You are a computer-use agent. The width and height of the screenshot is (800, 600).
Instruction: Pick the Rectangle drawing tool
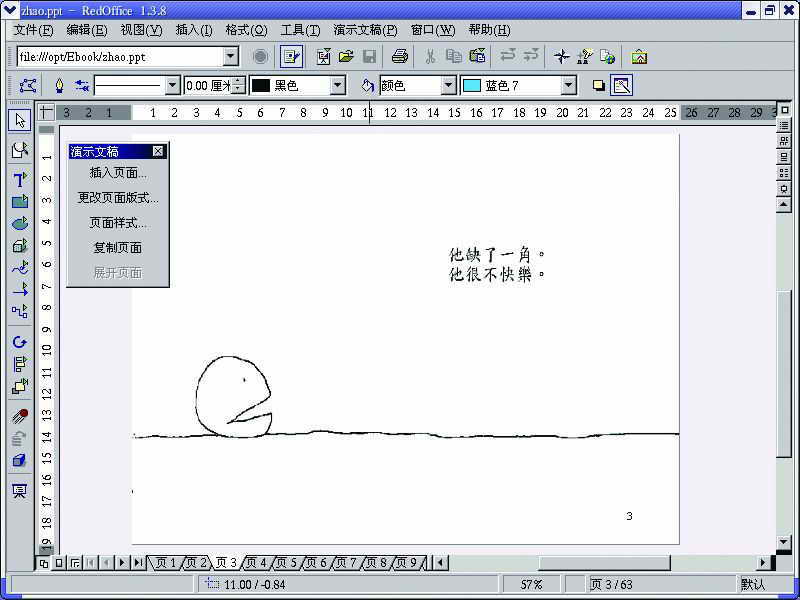pos(20,202)
